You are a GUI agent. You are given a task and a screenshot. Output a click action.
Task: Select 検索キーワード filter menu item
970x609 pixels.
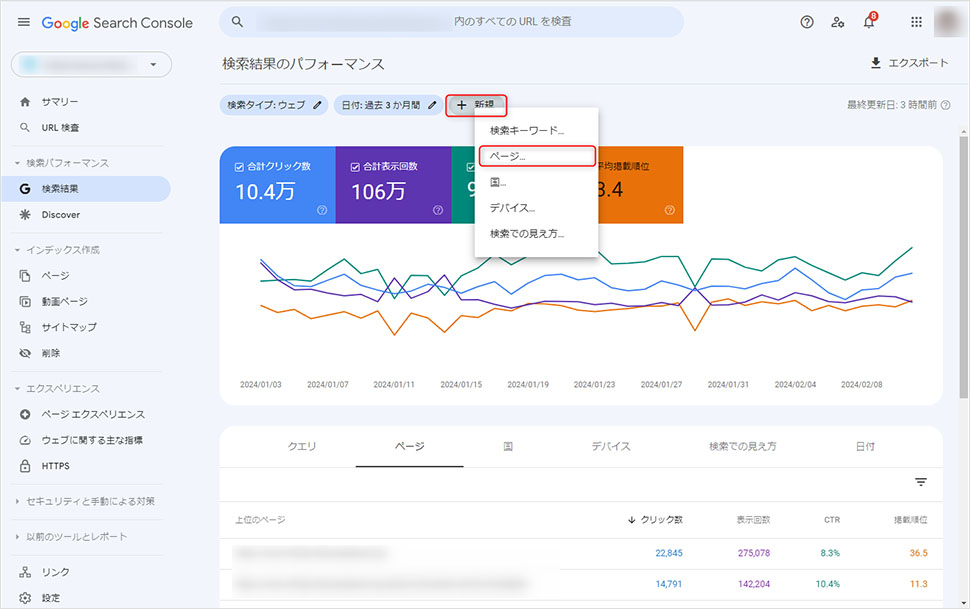coord(536,131)
